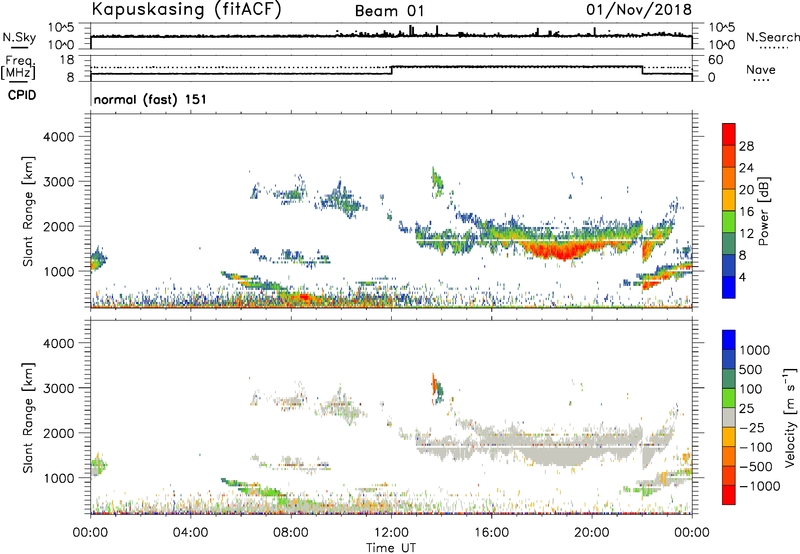The height and width of the screenshot is (554, 800).
Task: Click the '500' value on velocity colorbar
Action: click(751, 370)
